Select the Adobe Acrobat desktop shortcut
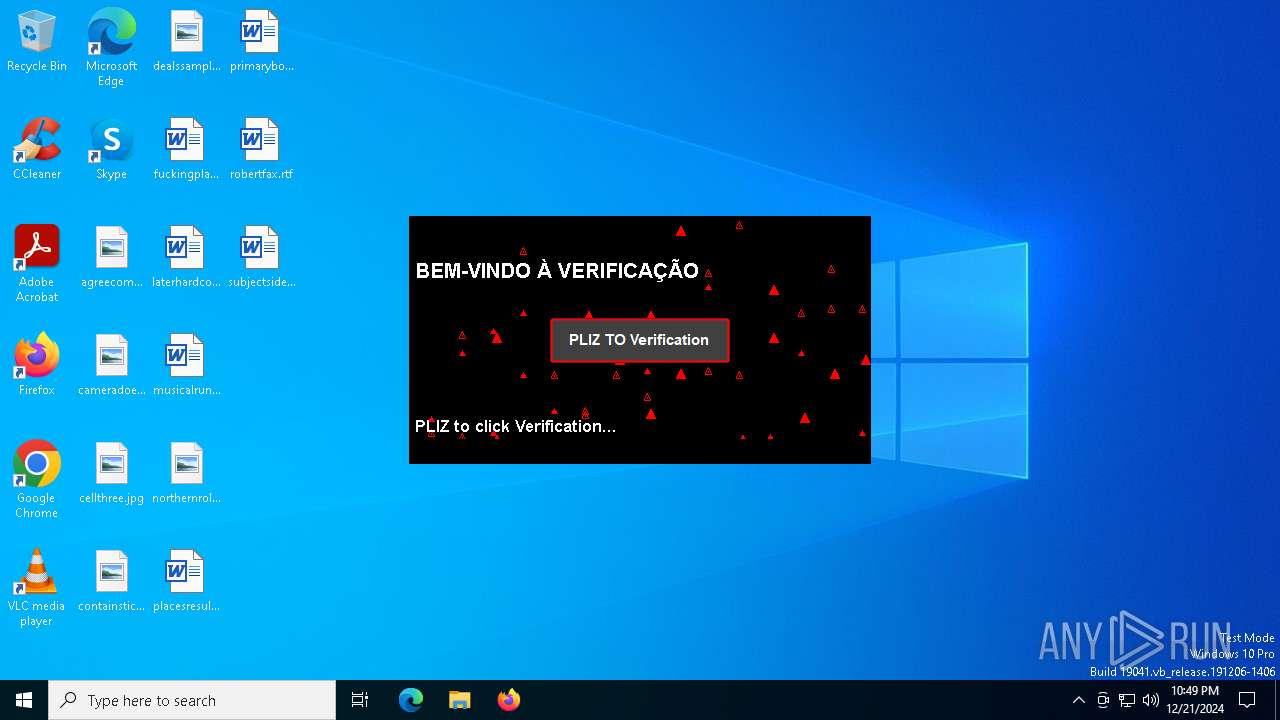The width and height of the screenshot is (1280, 720). point(37,264)
